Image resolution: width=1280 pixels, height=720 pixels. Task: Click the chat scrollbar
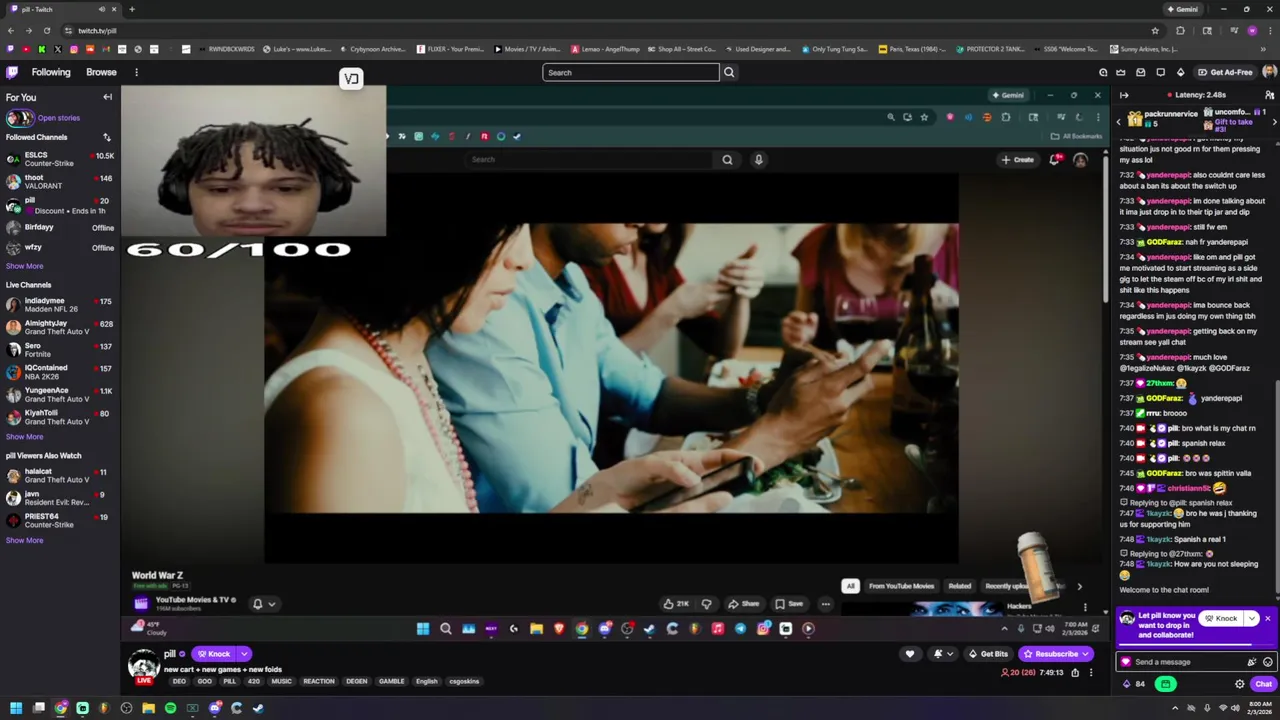[1277, 490]
